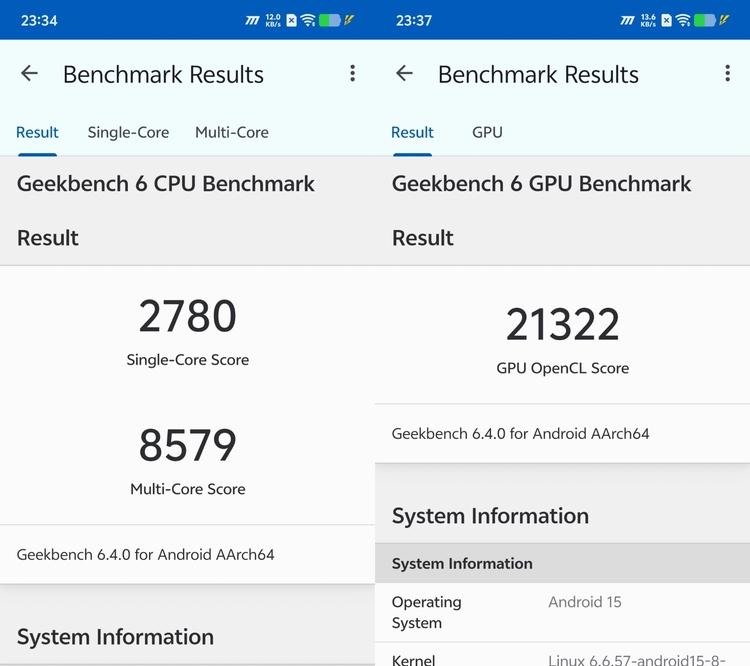This screenshot has width=750, height=666.
Task: Select Result tab on CPU benchmark screen
Action: coord(37,133)
